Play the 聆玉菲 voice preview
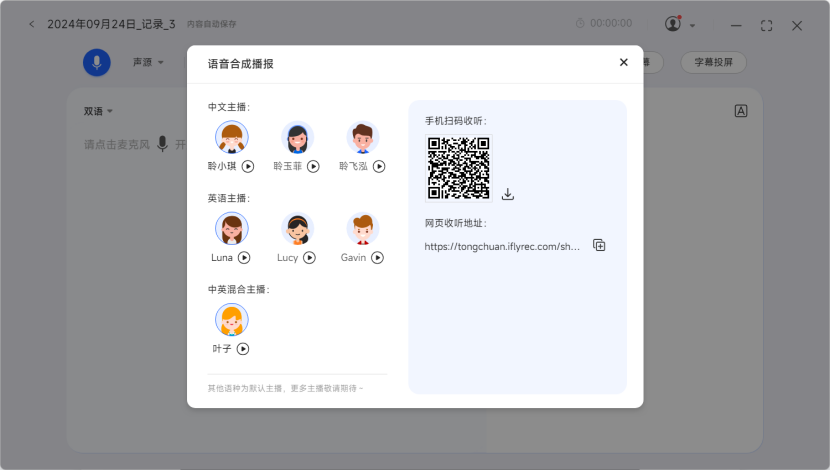Viewport: 830px width, 471px height. click(313, 167)
